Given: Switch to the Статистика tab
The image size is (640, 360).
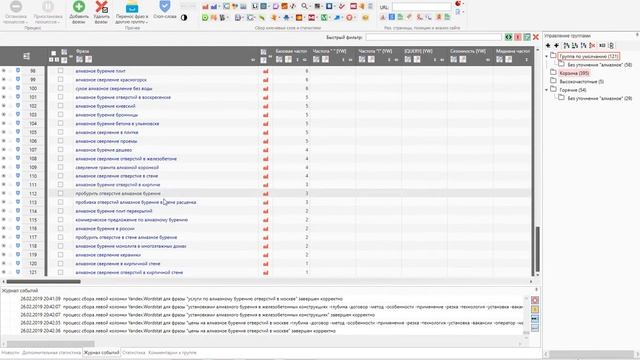Looking at the screenshot, I should click(133, 352).
